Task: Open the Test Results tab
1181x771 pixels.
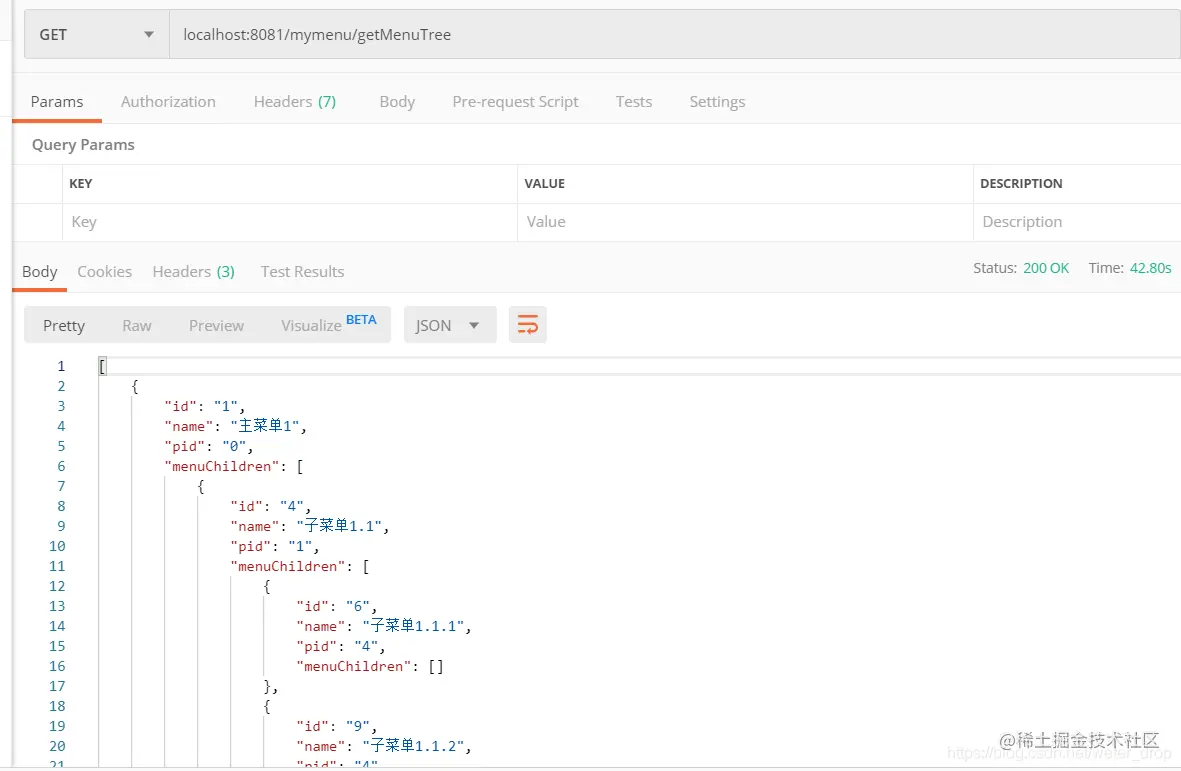Action: (302, 272)
